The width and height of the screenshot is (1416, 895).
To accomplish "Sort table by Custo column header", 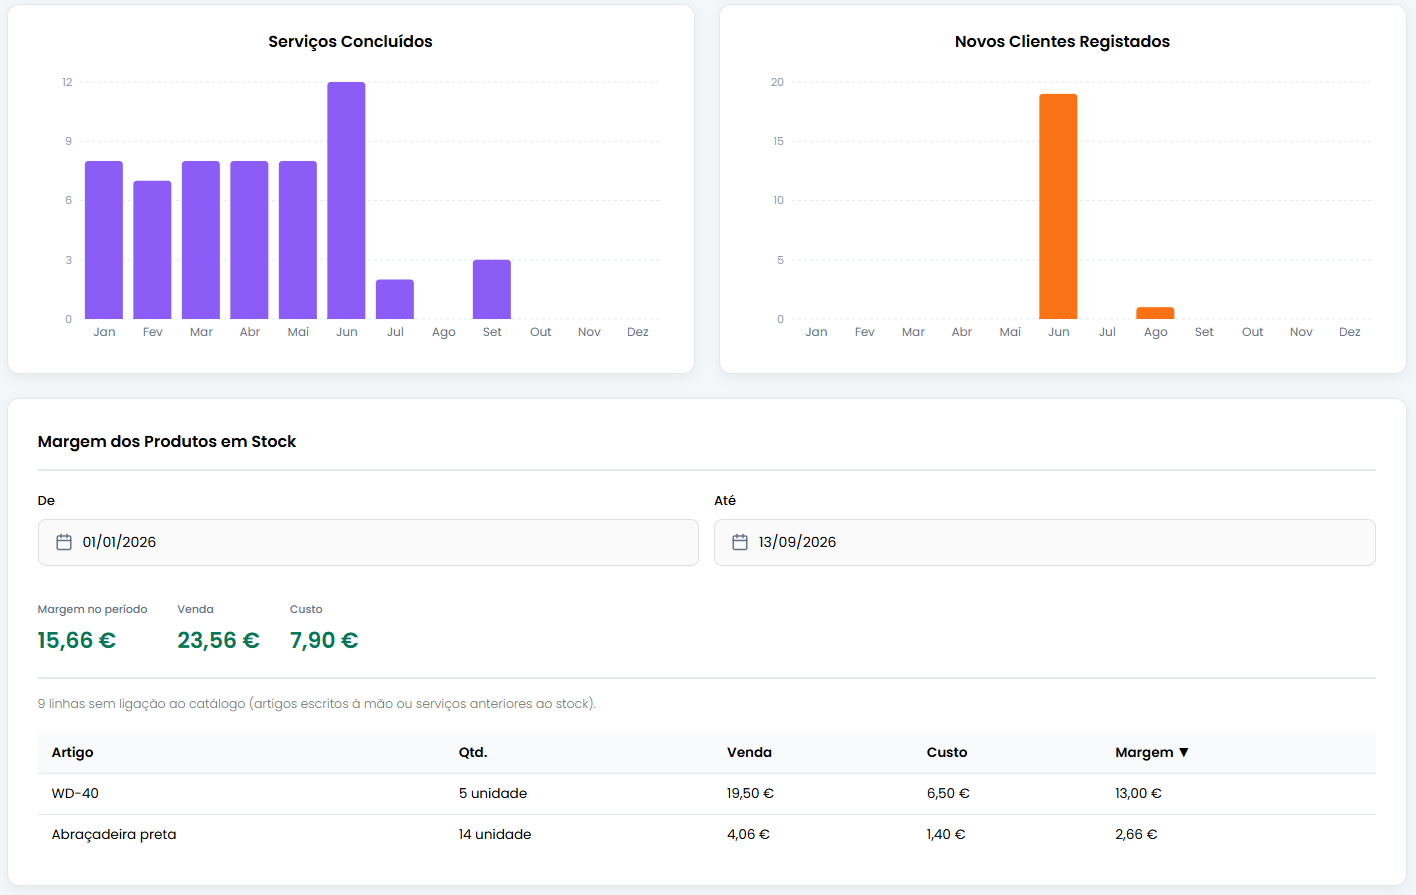I will click(947, 752).
